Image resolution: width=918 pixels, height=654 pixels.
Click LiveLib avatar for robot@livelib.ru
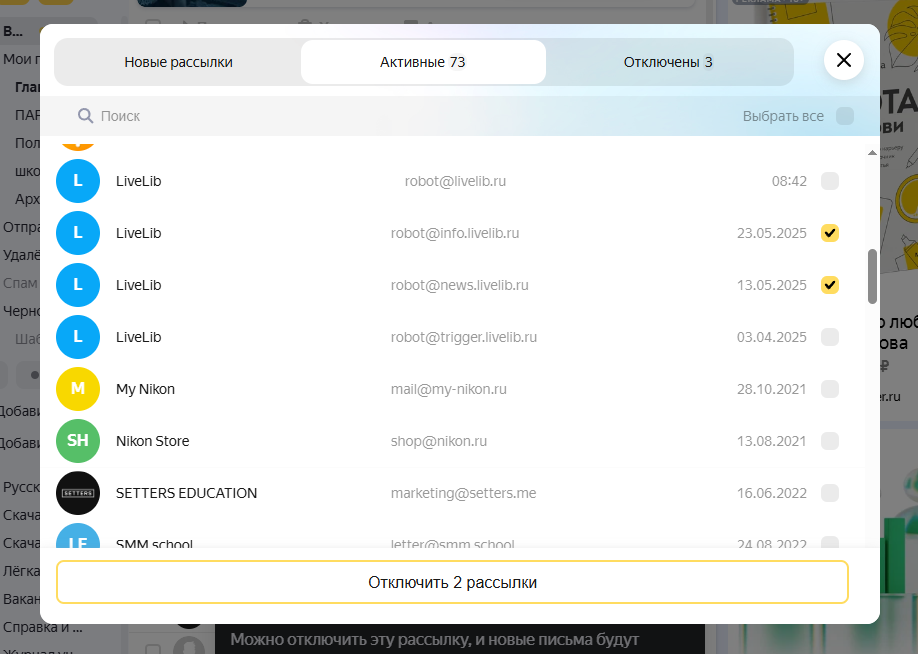point(78,181)
